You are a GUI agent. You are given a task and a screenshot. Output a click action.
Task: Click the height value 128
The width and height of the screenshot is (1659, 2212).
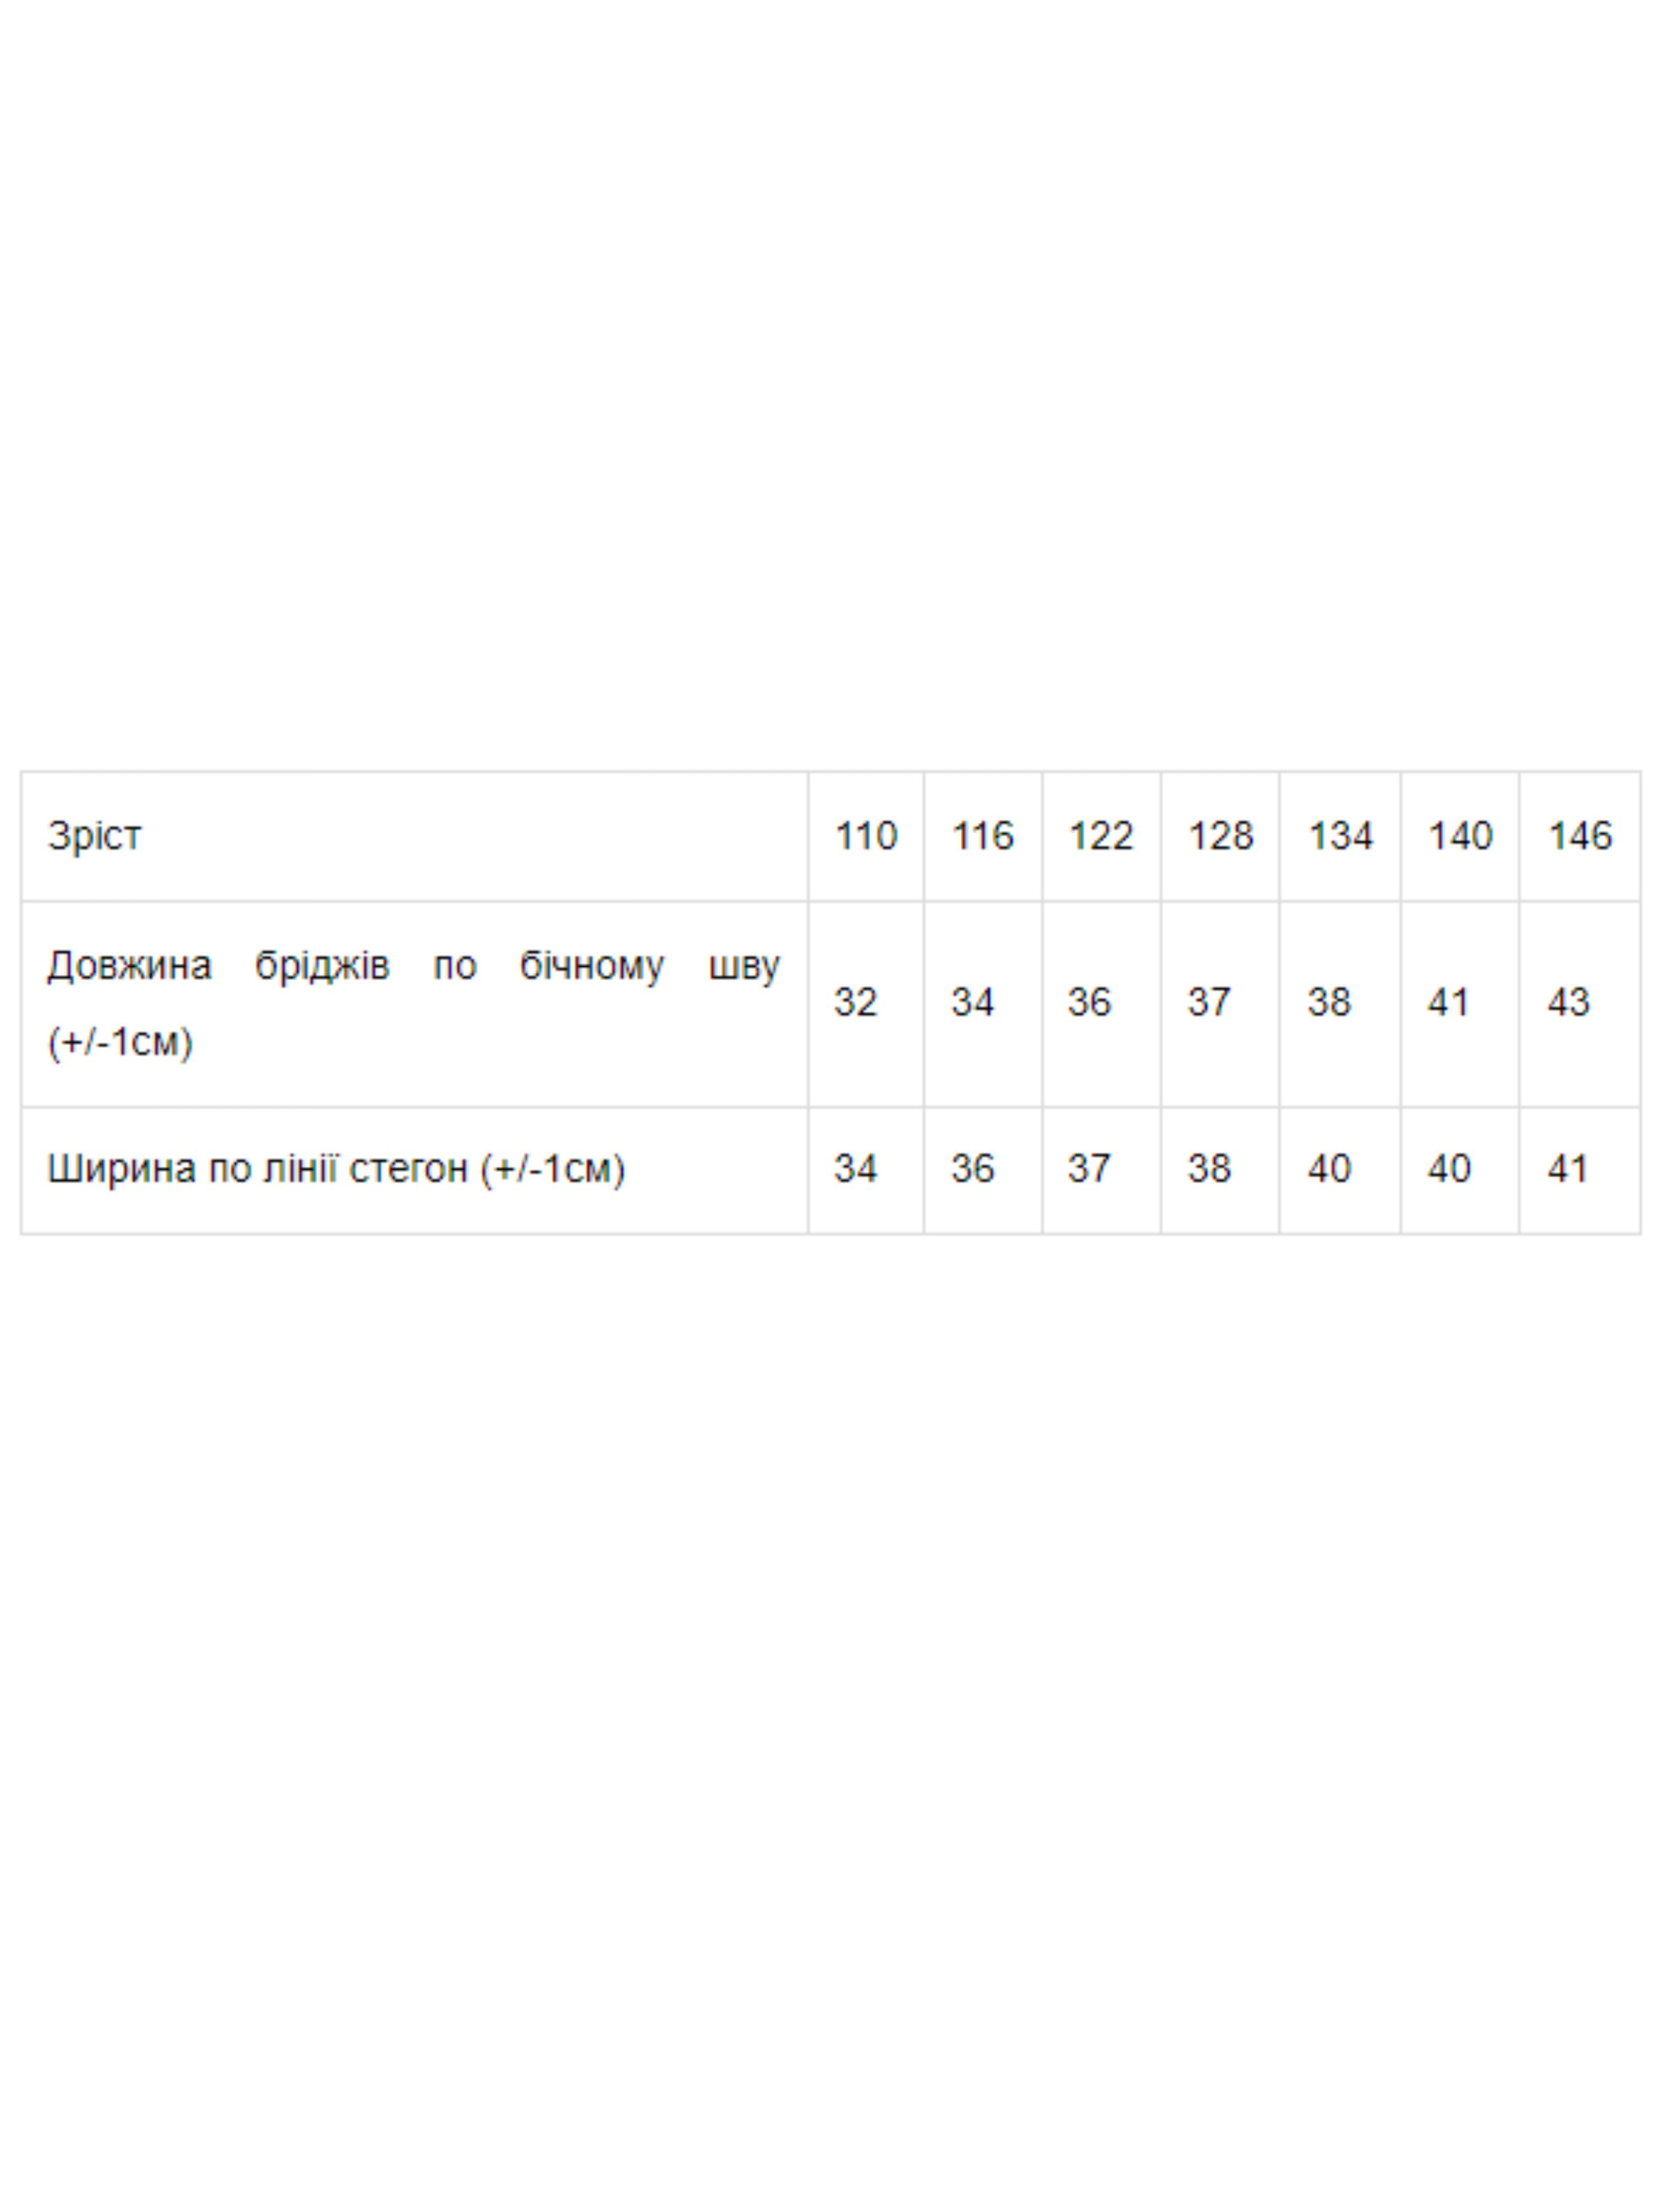coord(1219,836)
